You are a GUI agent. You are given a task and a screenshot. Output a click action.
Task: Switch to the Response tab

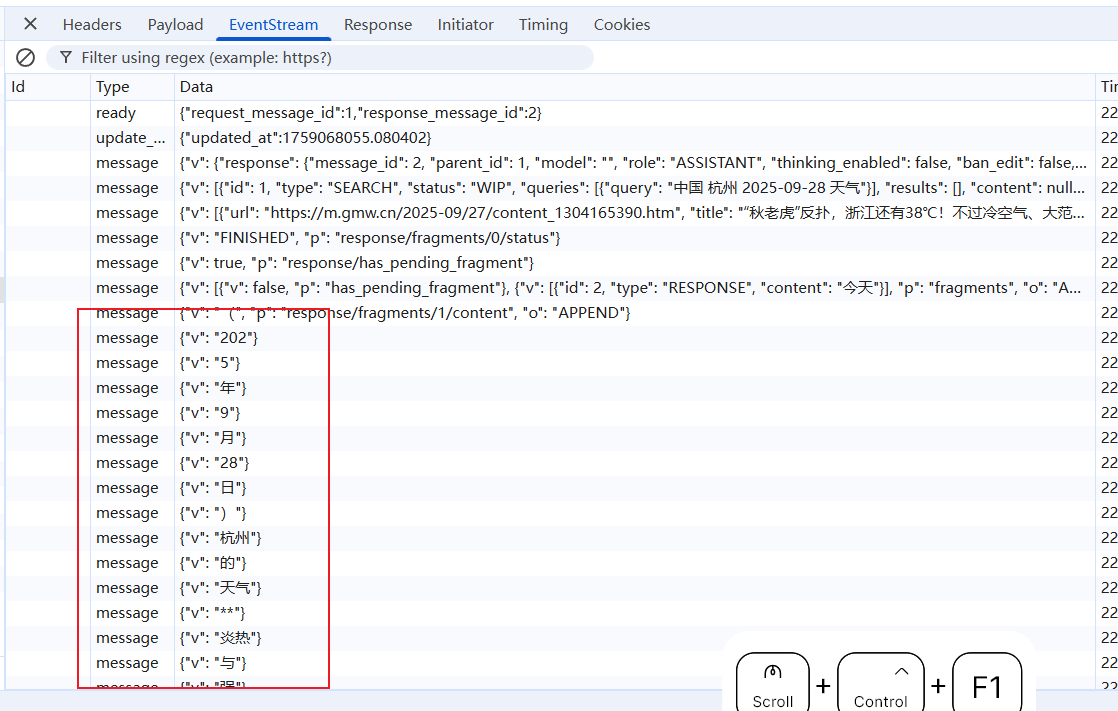pyautogui.click(x=378, y=24)
